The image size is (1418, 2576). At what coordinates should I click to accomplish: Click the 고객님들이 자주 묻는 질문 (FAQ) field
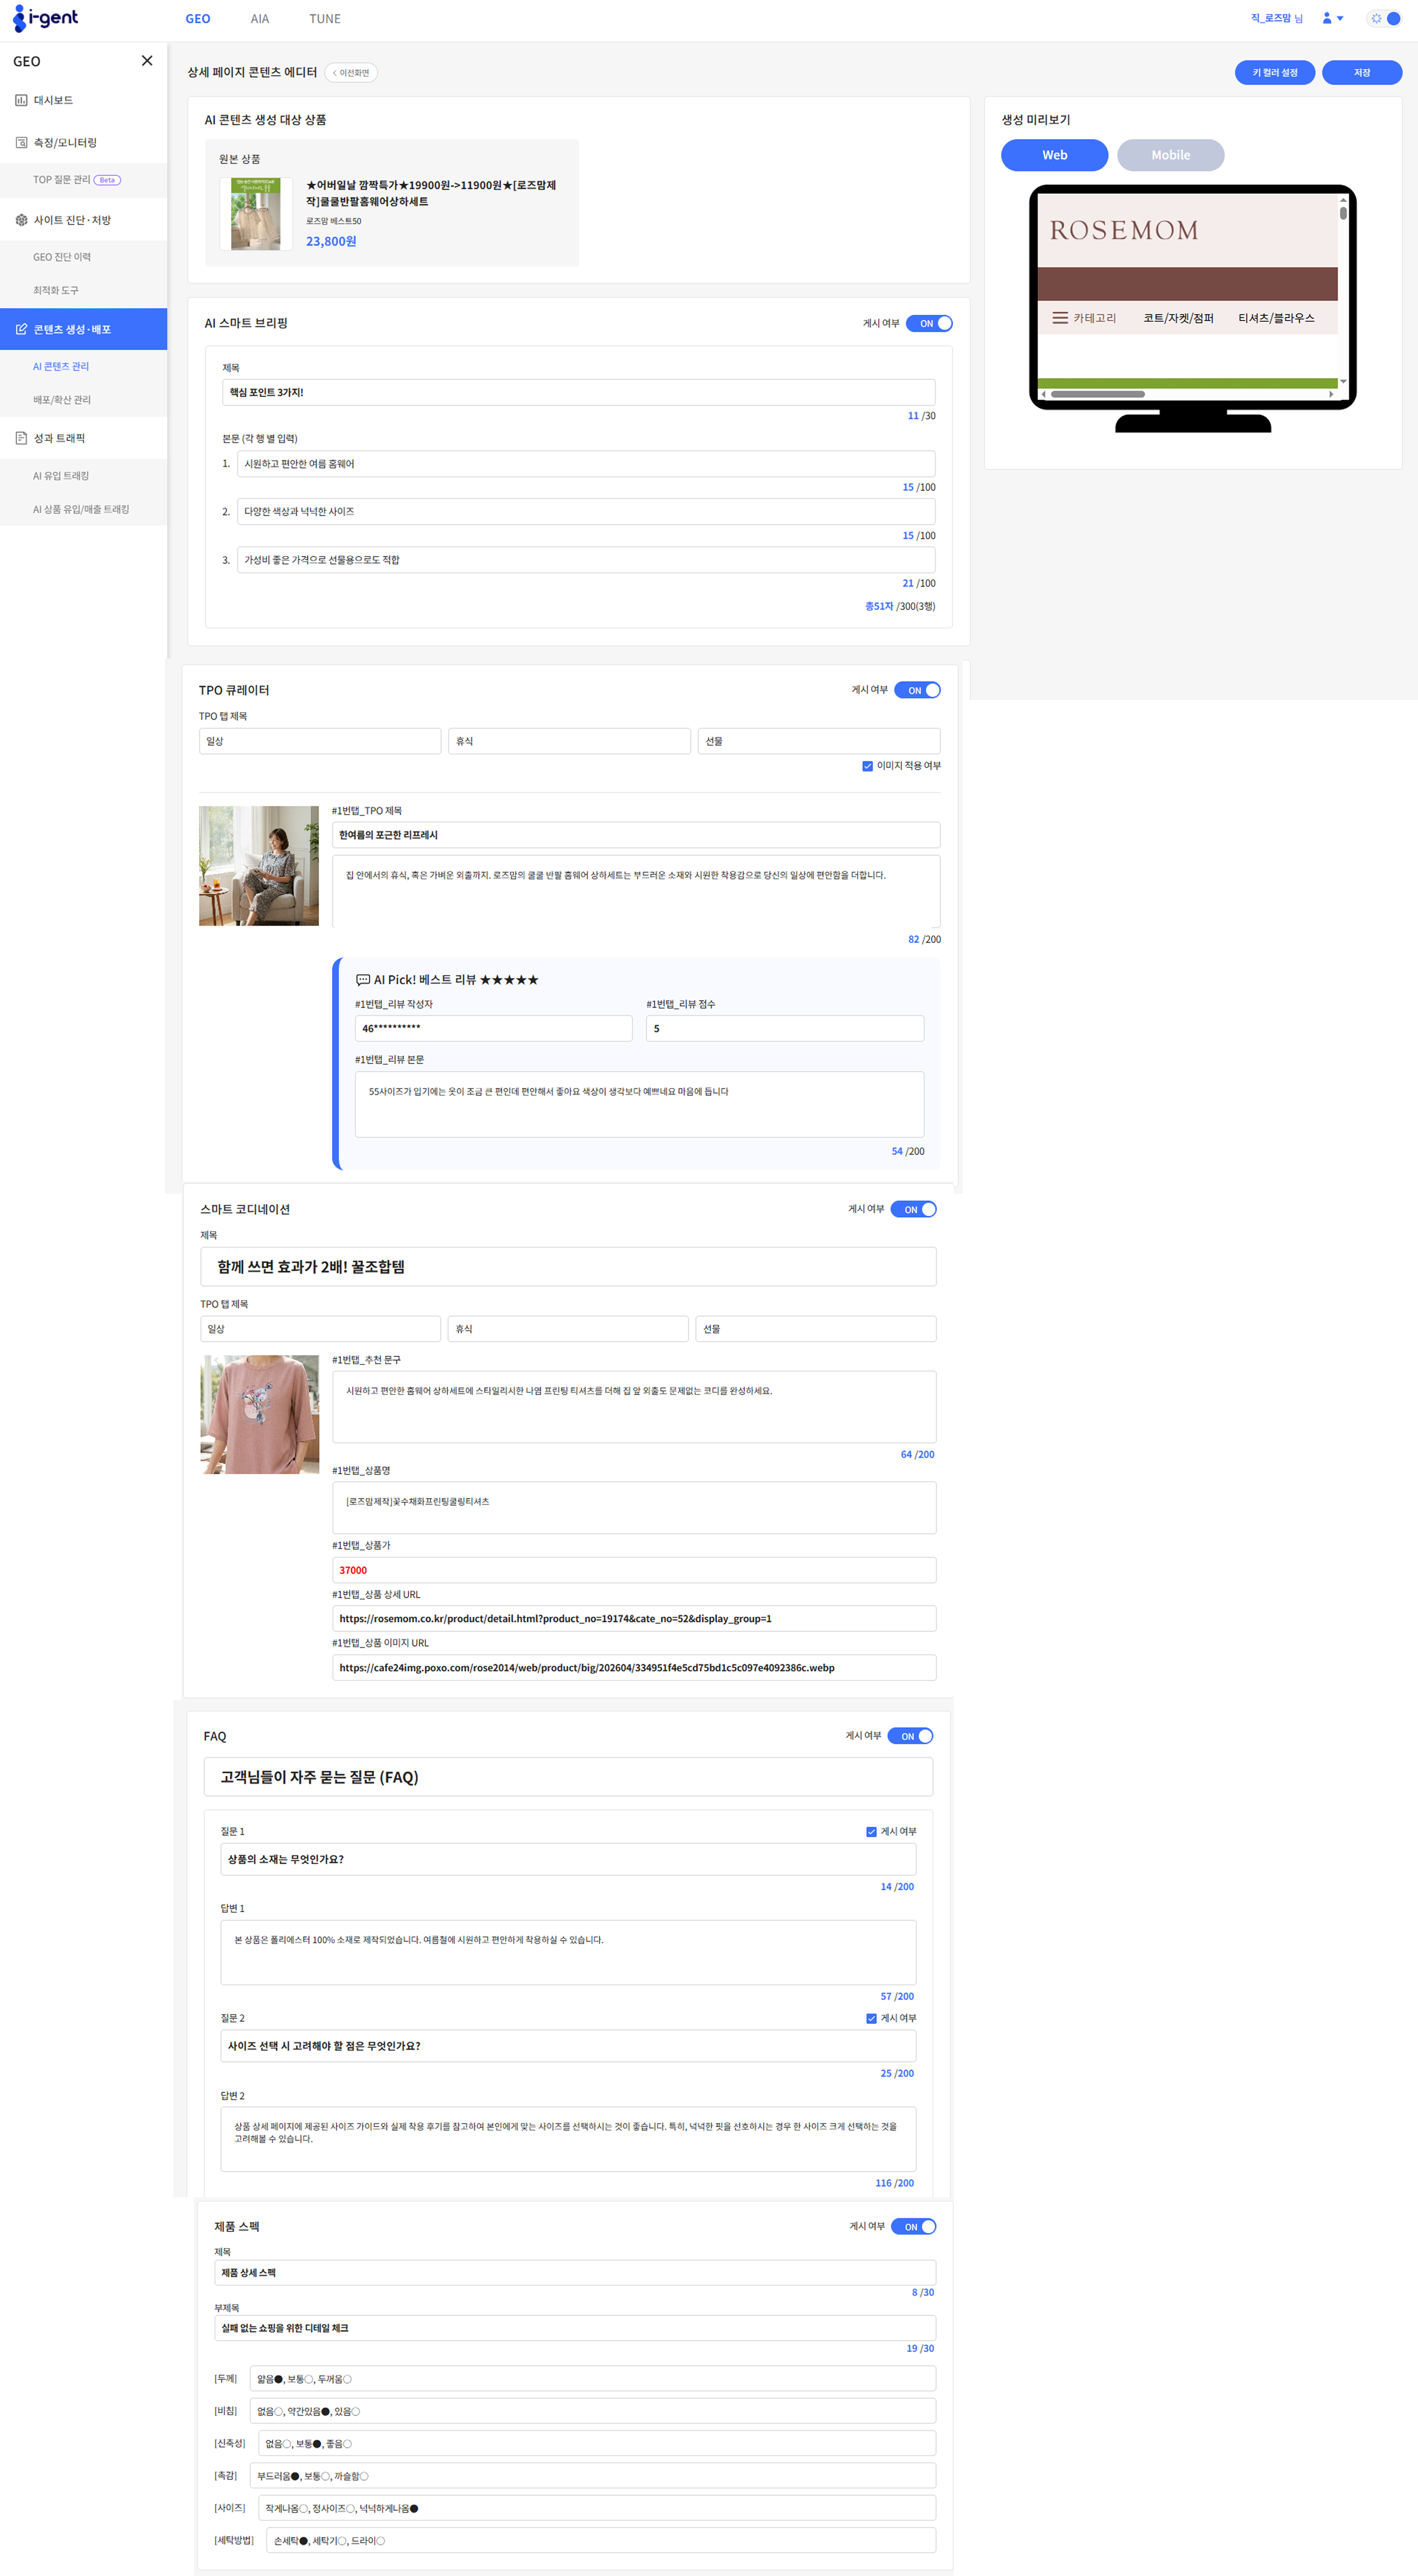[568, 1777]
